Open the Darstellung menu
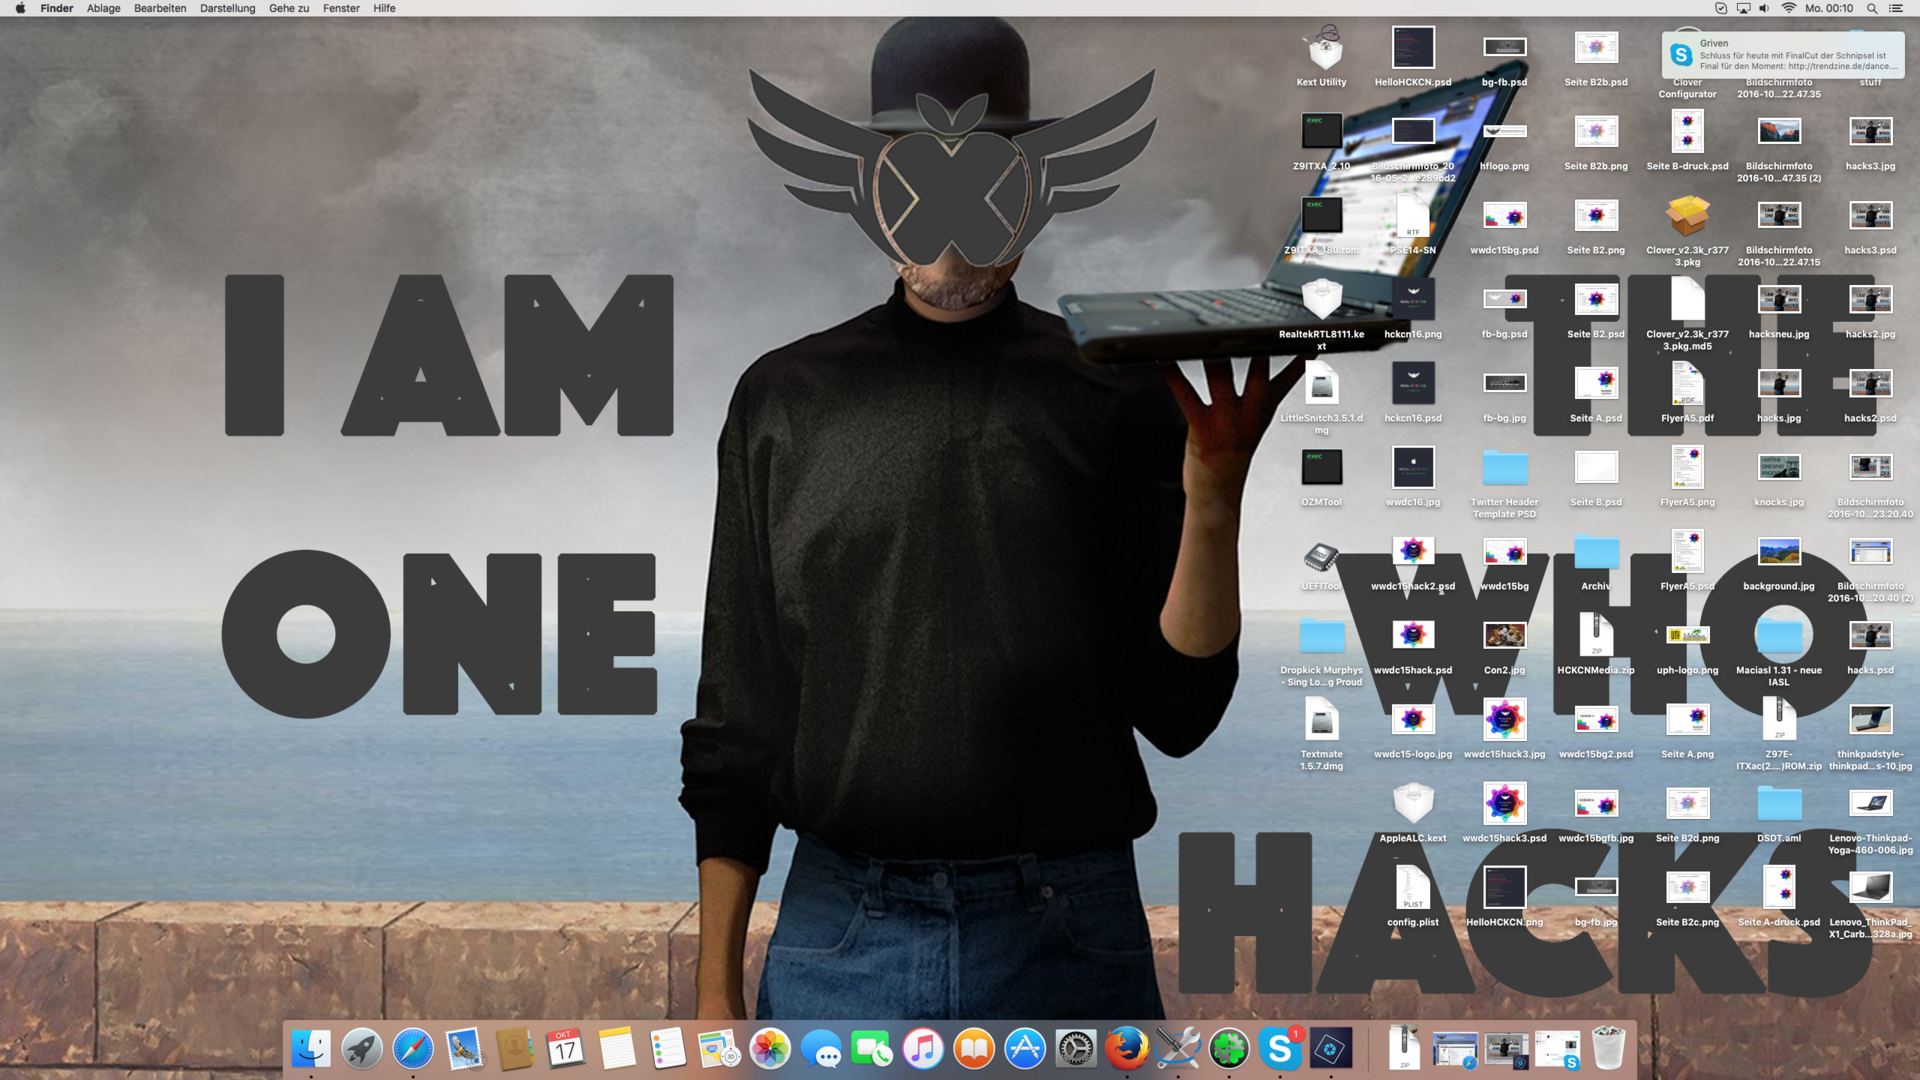 tap(227, 8)
